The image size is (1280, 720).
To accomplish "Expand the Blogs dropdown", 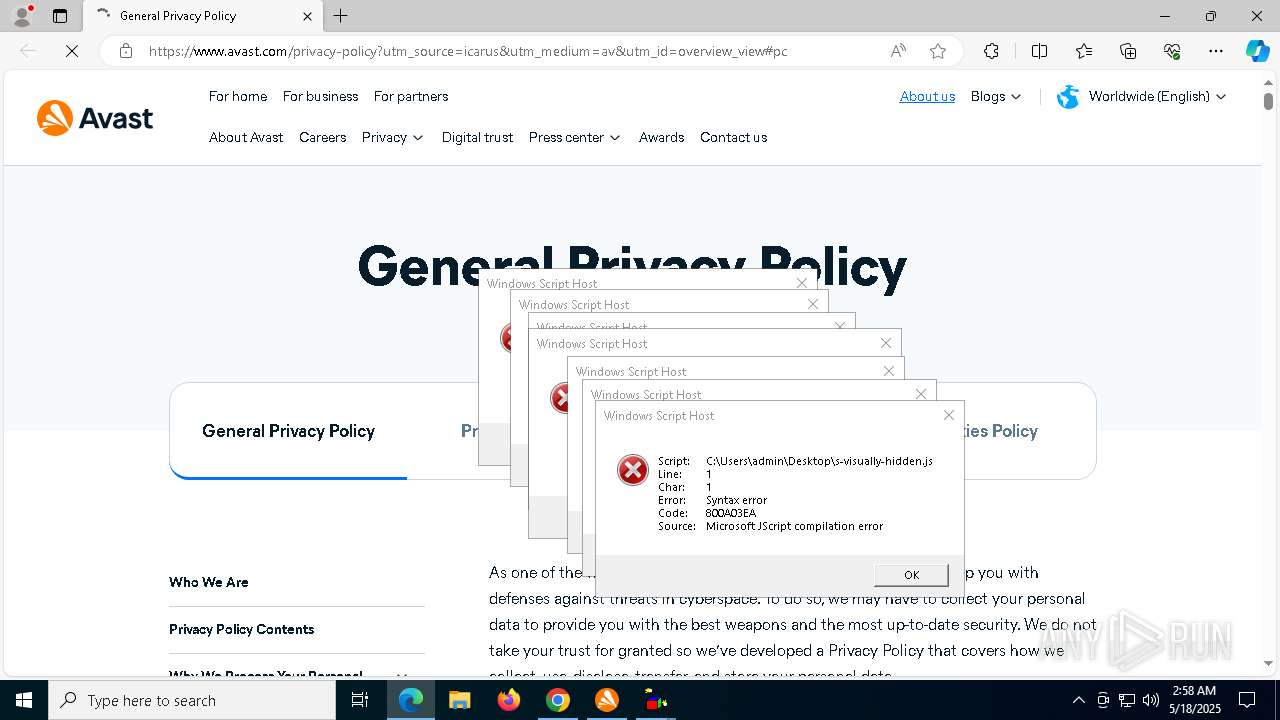I will 996,96.
